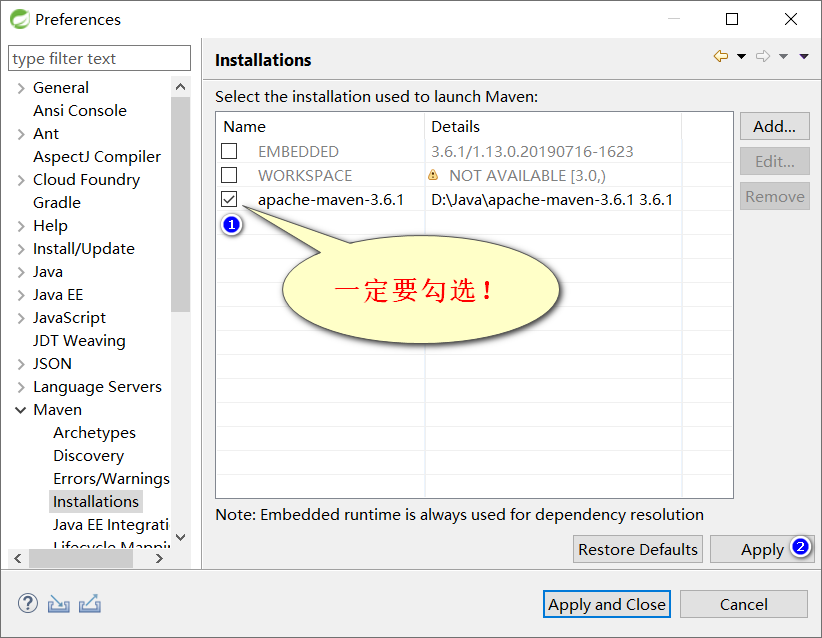
Task: Click the Details column header
Action: [x=553, y=126]
